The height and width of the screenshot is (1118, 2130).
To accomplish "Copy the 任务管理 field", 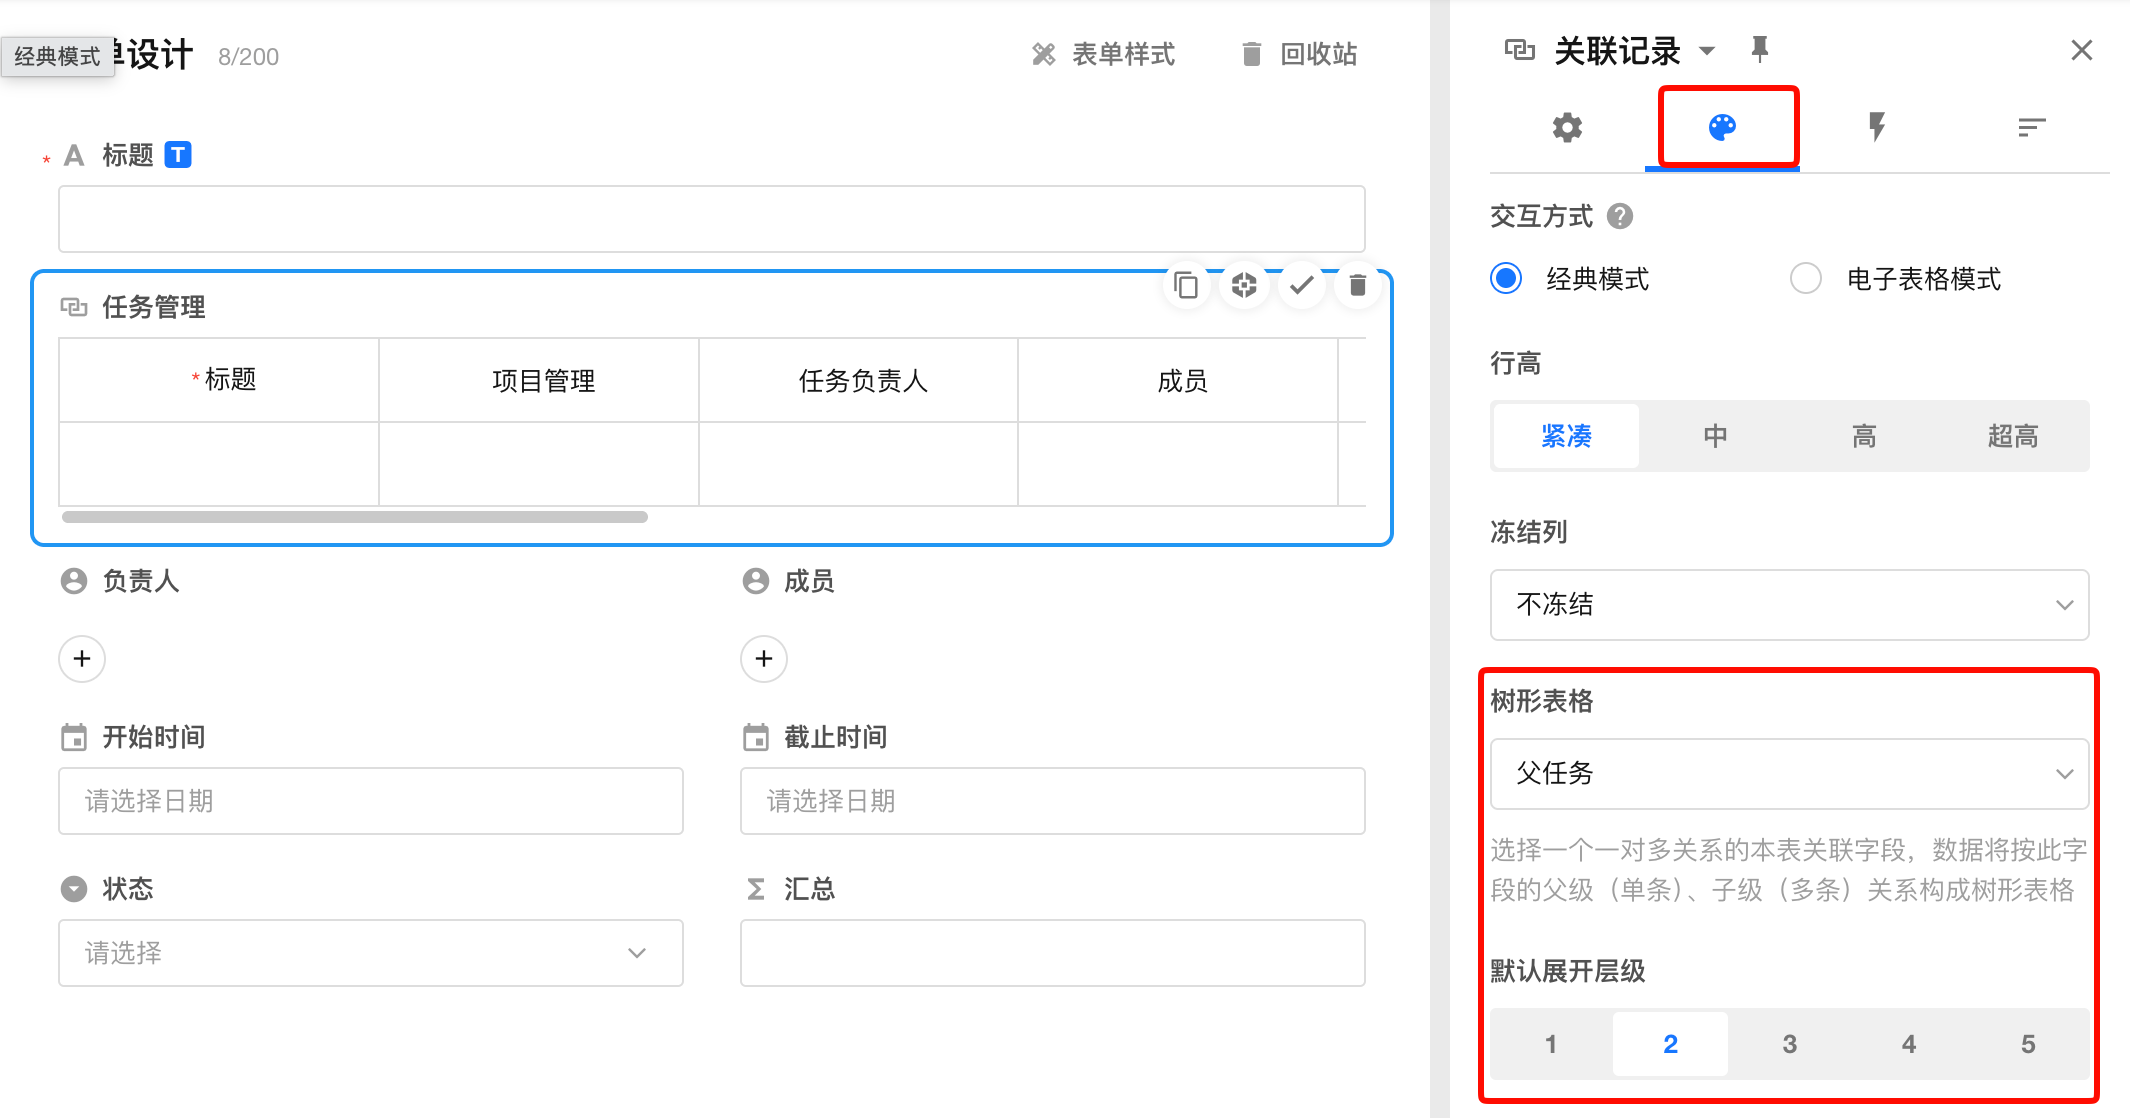I will [x=1186, y=285].
